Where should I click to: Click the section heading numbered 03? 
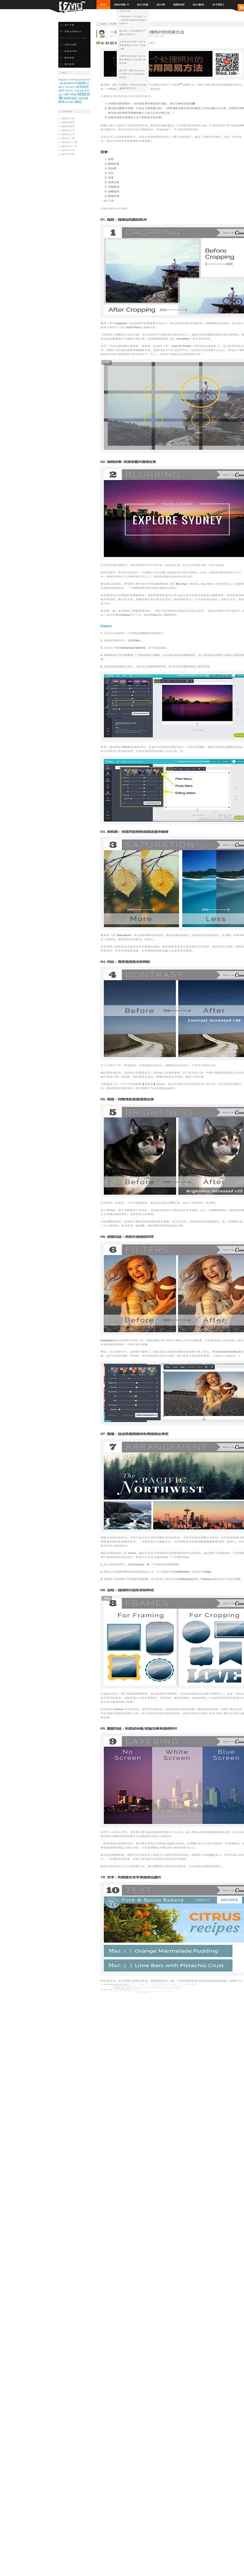pyautogui.click(x=134, y=832)
